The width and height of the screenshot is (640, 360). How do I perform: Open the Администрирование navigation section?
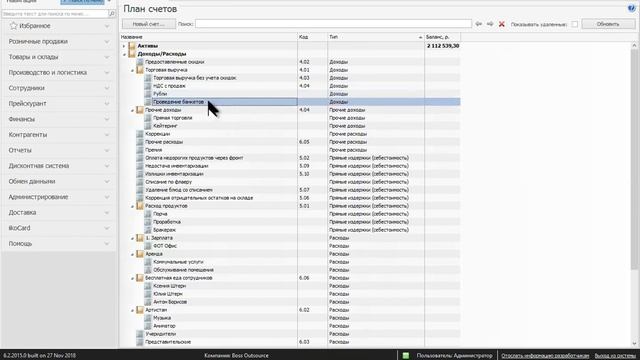click(x=59, y=197)
